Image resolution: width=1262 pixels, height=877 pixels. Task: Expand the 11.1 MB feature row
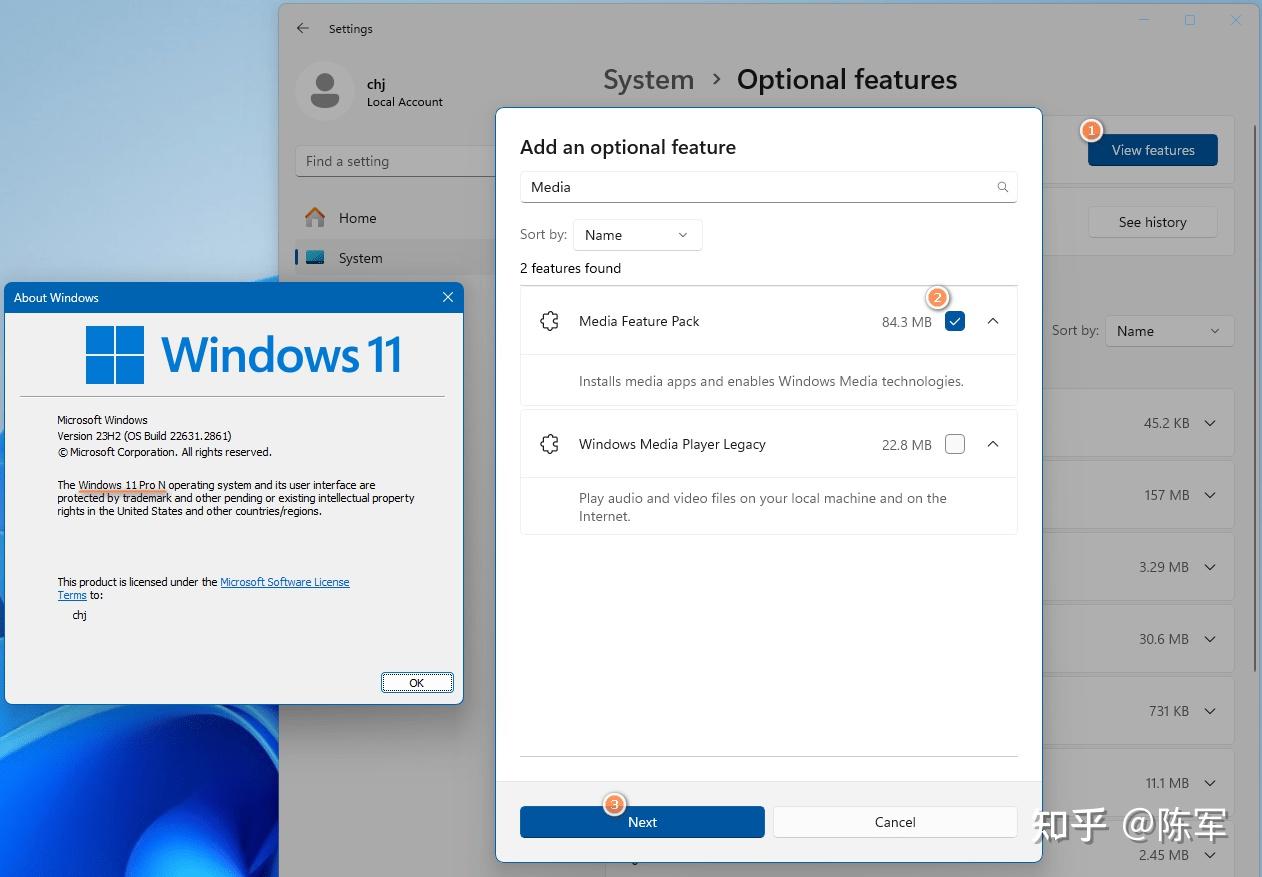(1210, 783)
